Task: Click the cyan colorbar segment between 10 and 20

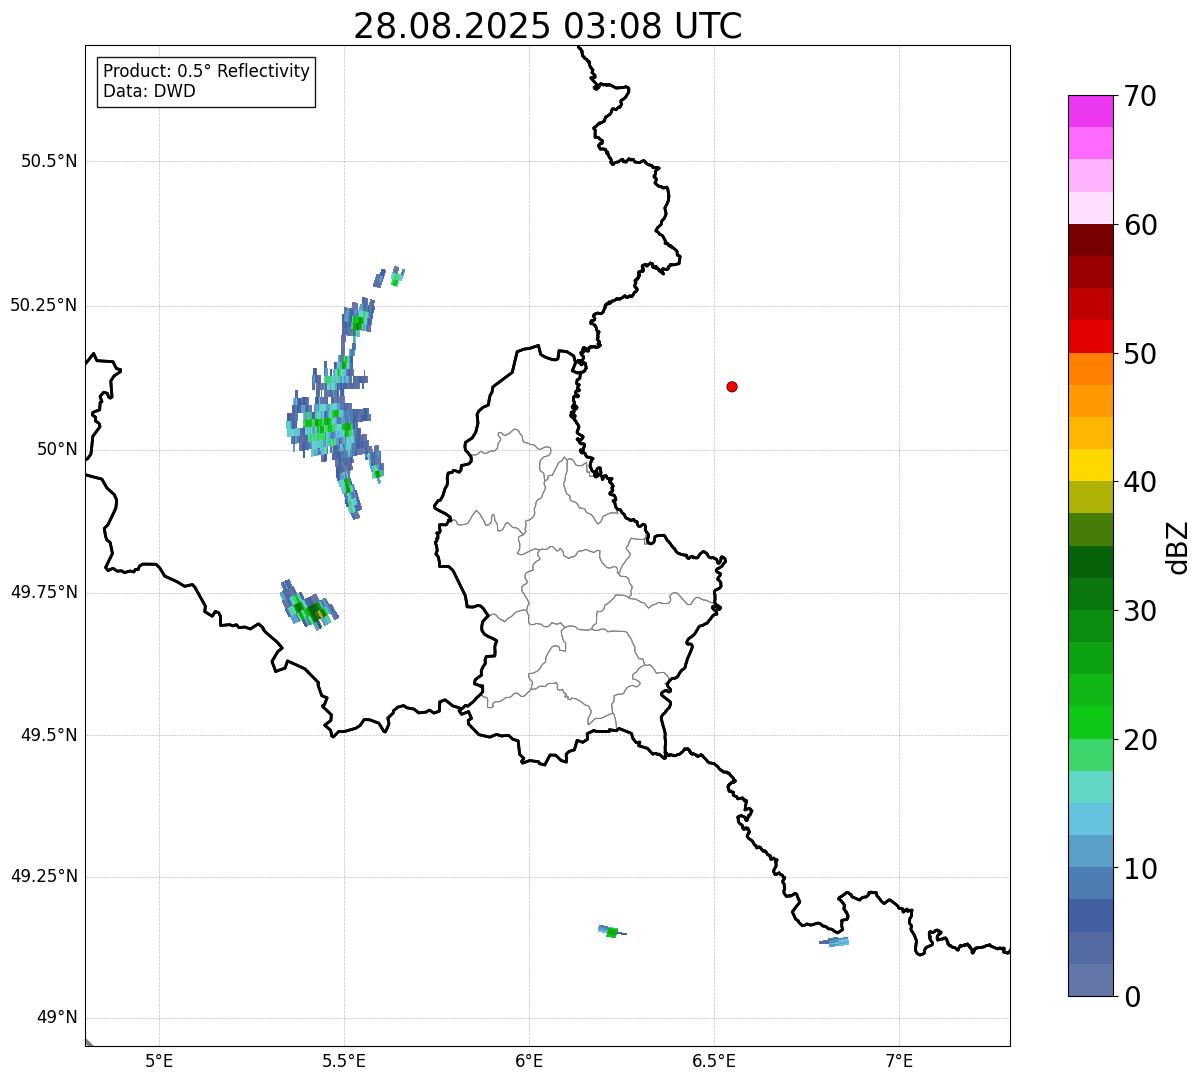Action: tap(1090, 819)
